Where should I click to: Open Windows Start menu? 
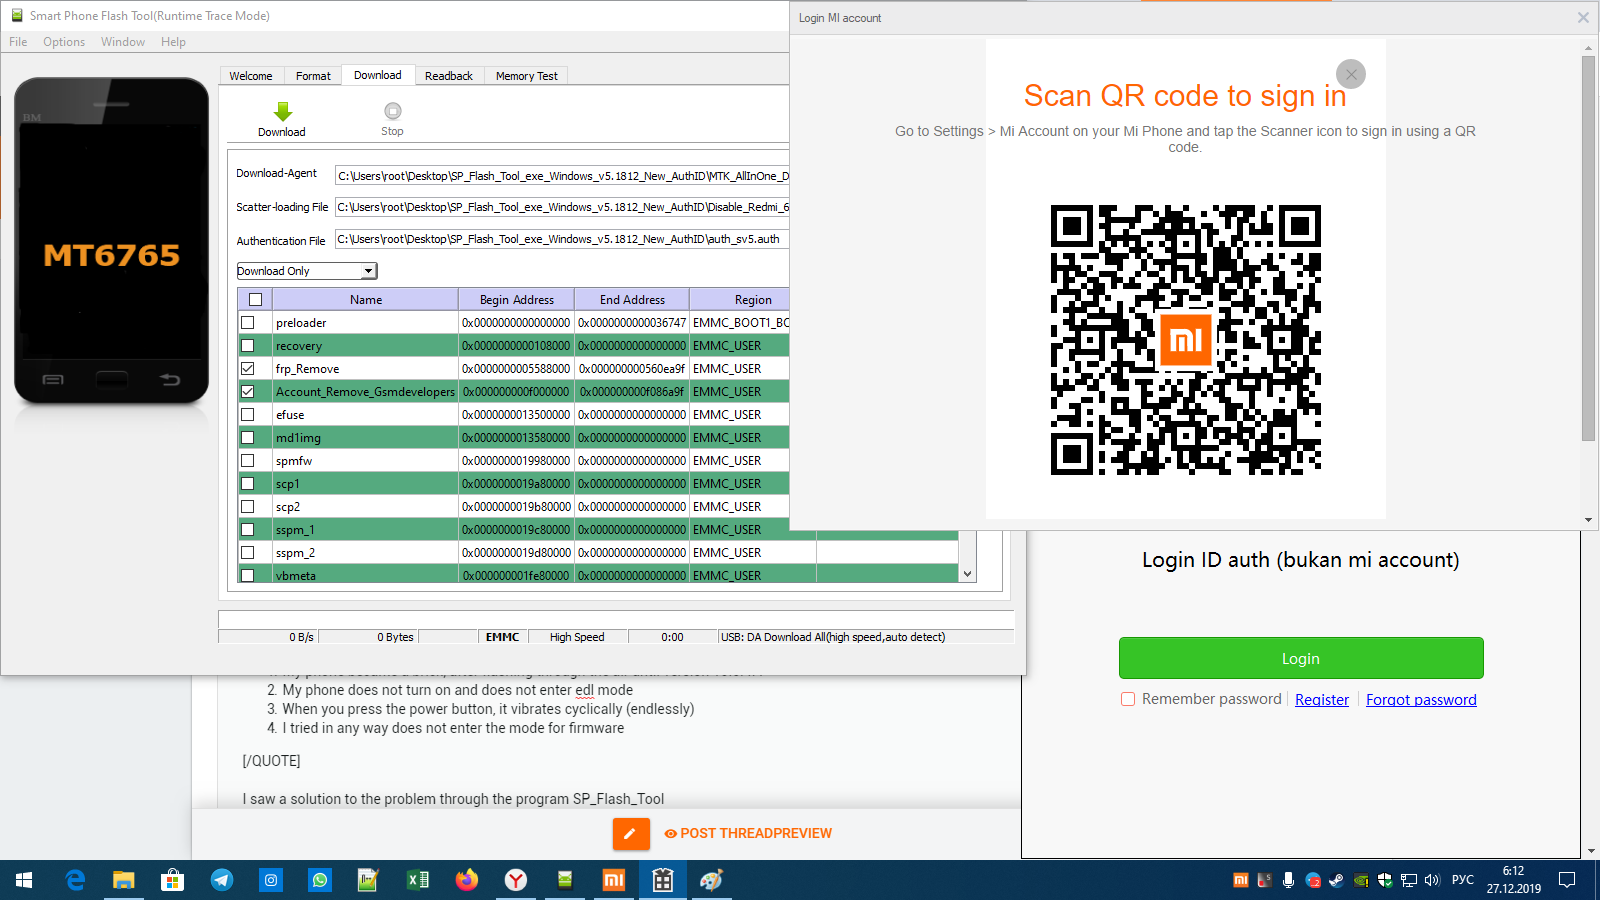pos(24,880)
